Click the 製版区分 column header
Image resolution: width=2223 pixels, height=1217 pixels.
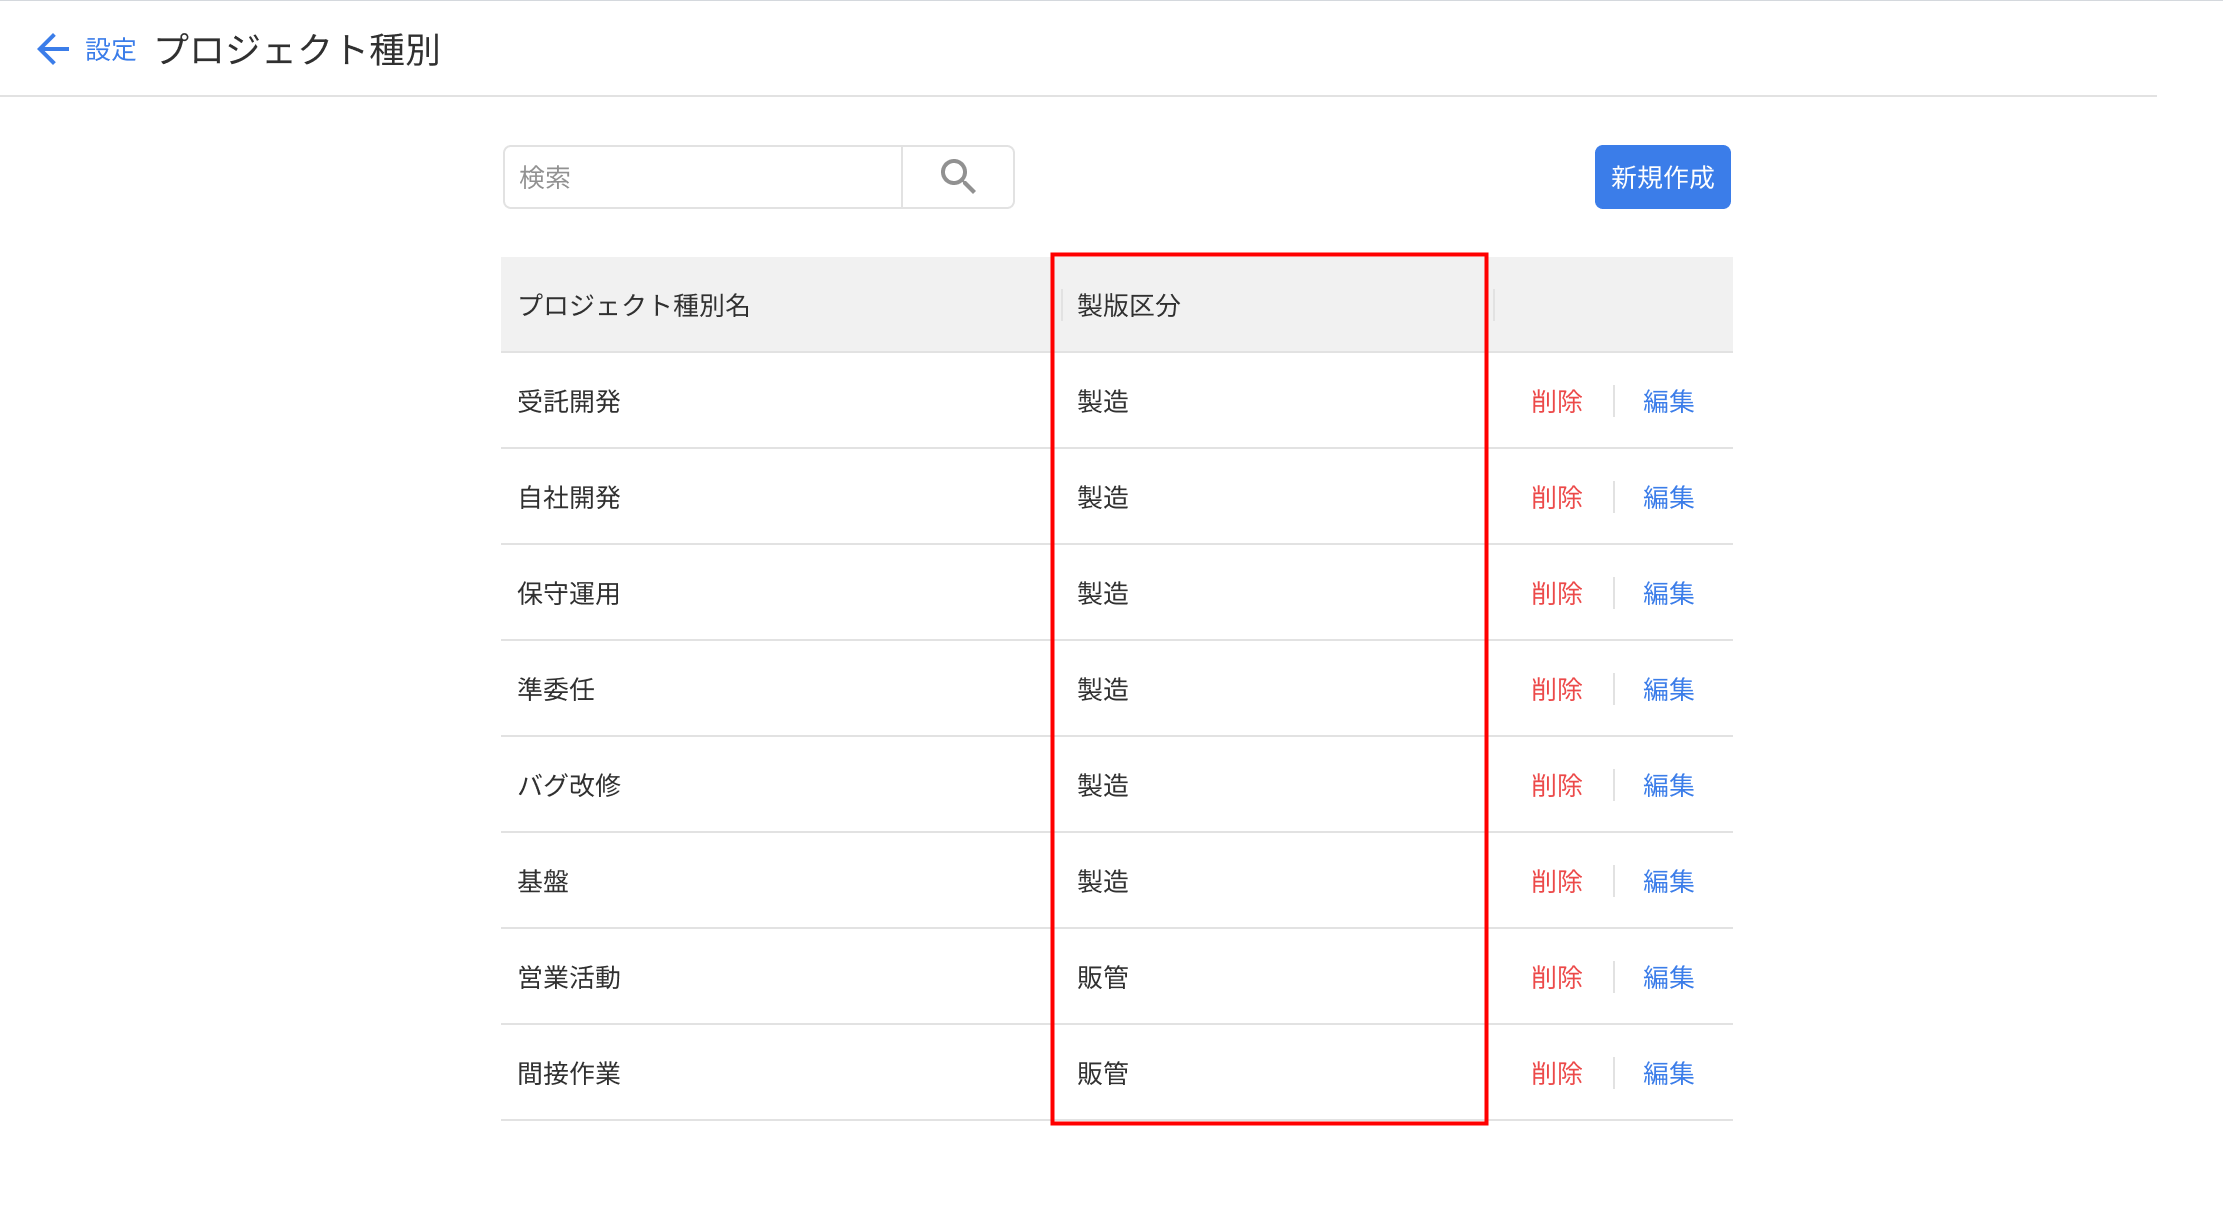pyautogui.click(x=1128, y=305)
